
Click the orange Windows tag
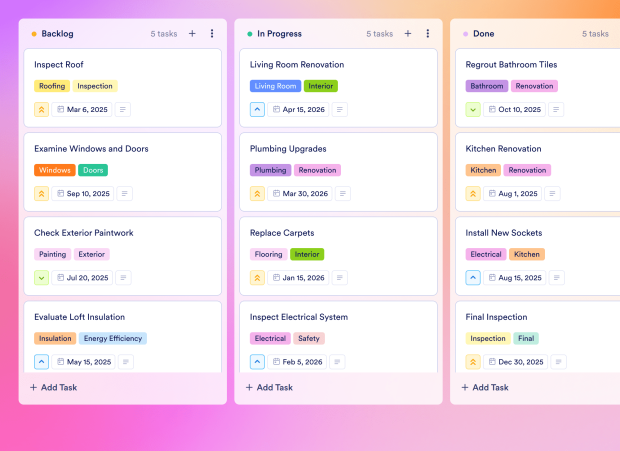point(55,170)
